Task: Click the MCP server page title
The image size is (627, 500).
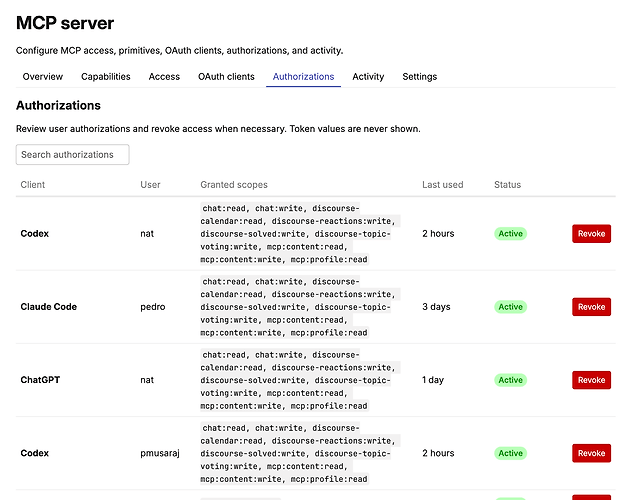Action: coord(65,23)
